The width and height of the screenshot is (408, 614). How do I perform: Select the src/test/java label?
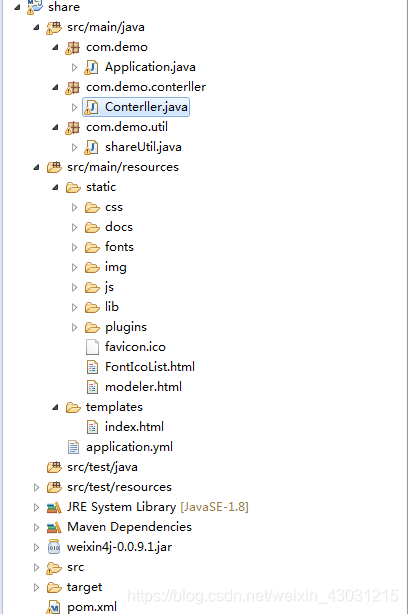click(102, 467)
